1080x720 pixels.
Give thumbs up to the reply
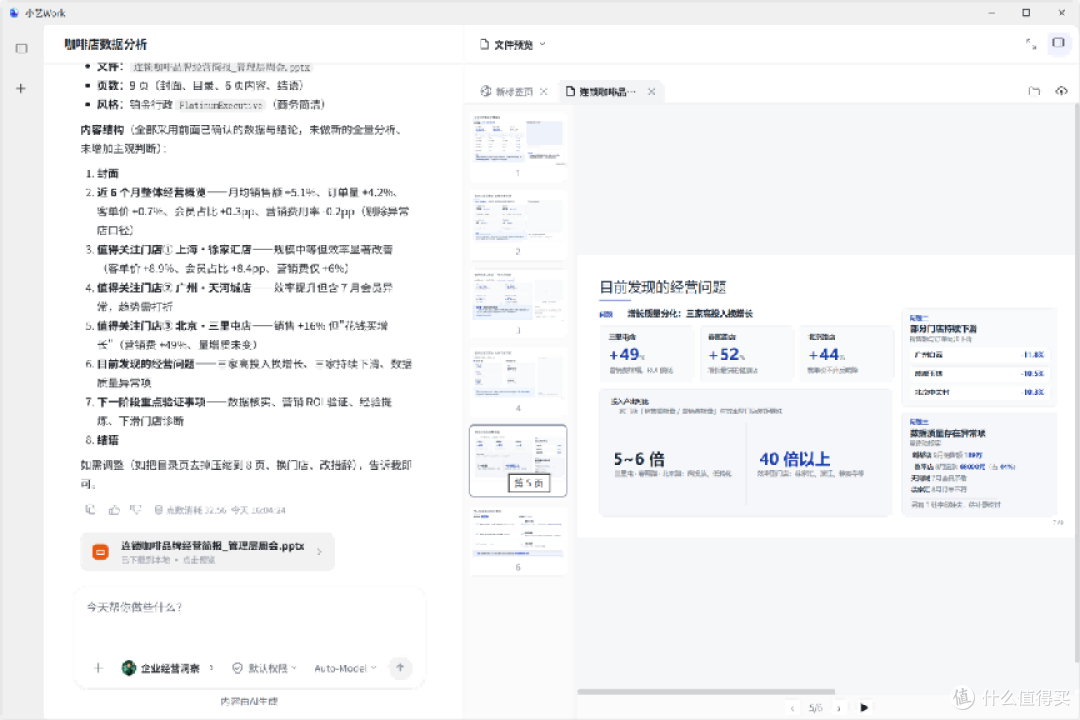pos(114,510)
